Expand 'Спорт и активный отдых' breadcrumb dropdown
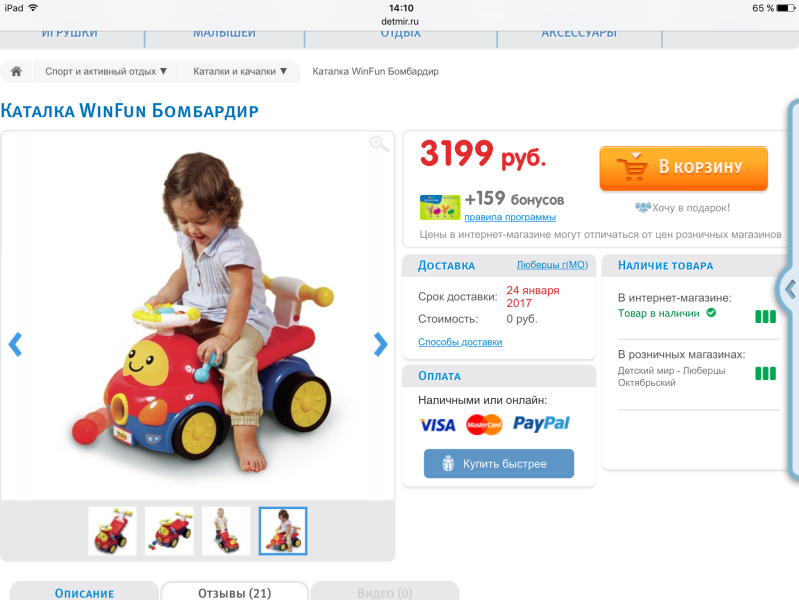The width and height of the screenshot is (799, 600). (x=106, y=71)
